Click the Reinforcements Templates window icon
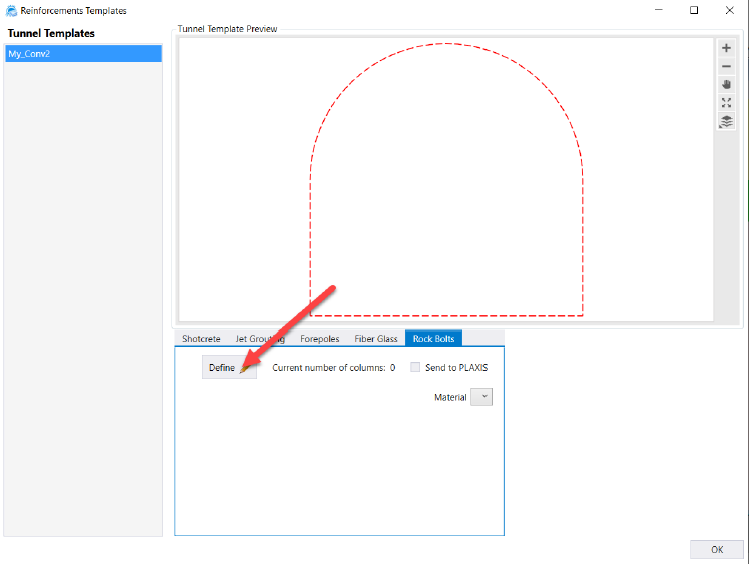The width and height of the screenshot is (750, 566). coord(11,10)
